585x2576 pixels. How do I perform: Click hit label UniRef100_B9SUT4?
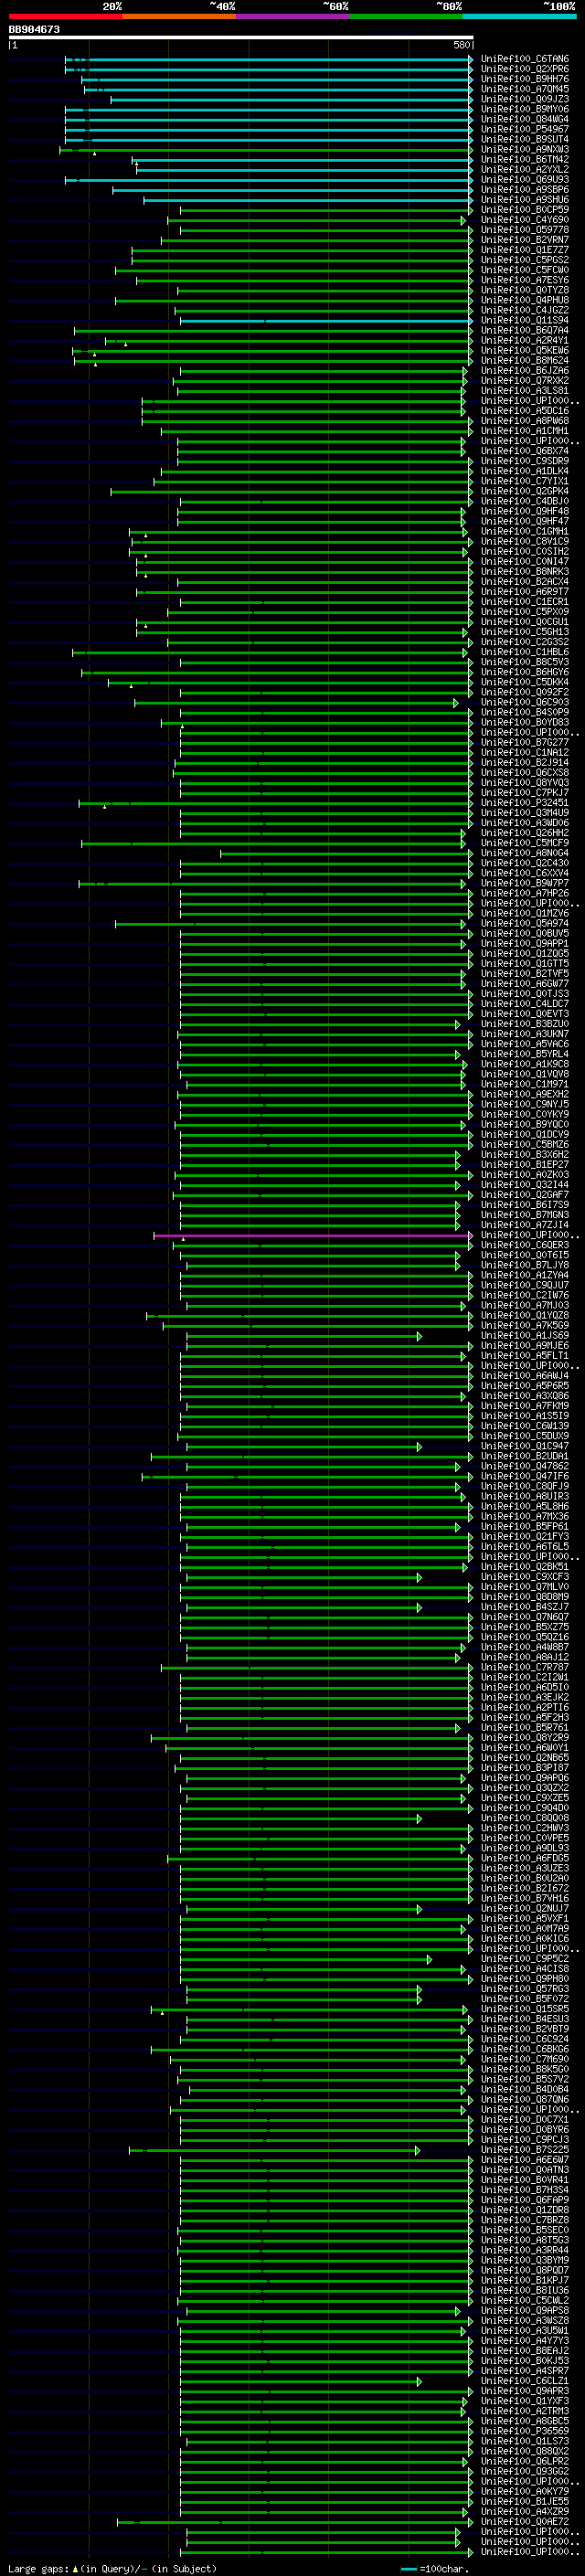tap(525, 139)
